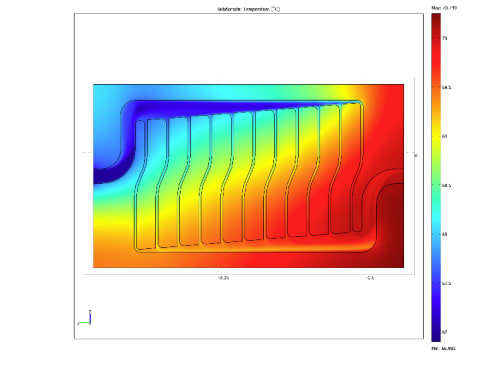Screen dimensions: 500x376
Task: Click the 68 tick label on color legend
Action: [x=444, y=234]
